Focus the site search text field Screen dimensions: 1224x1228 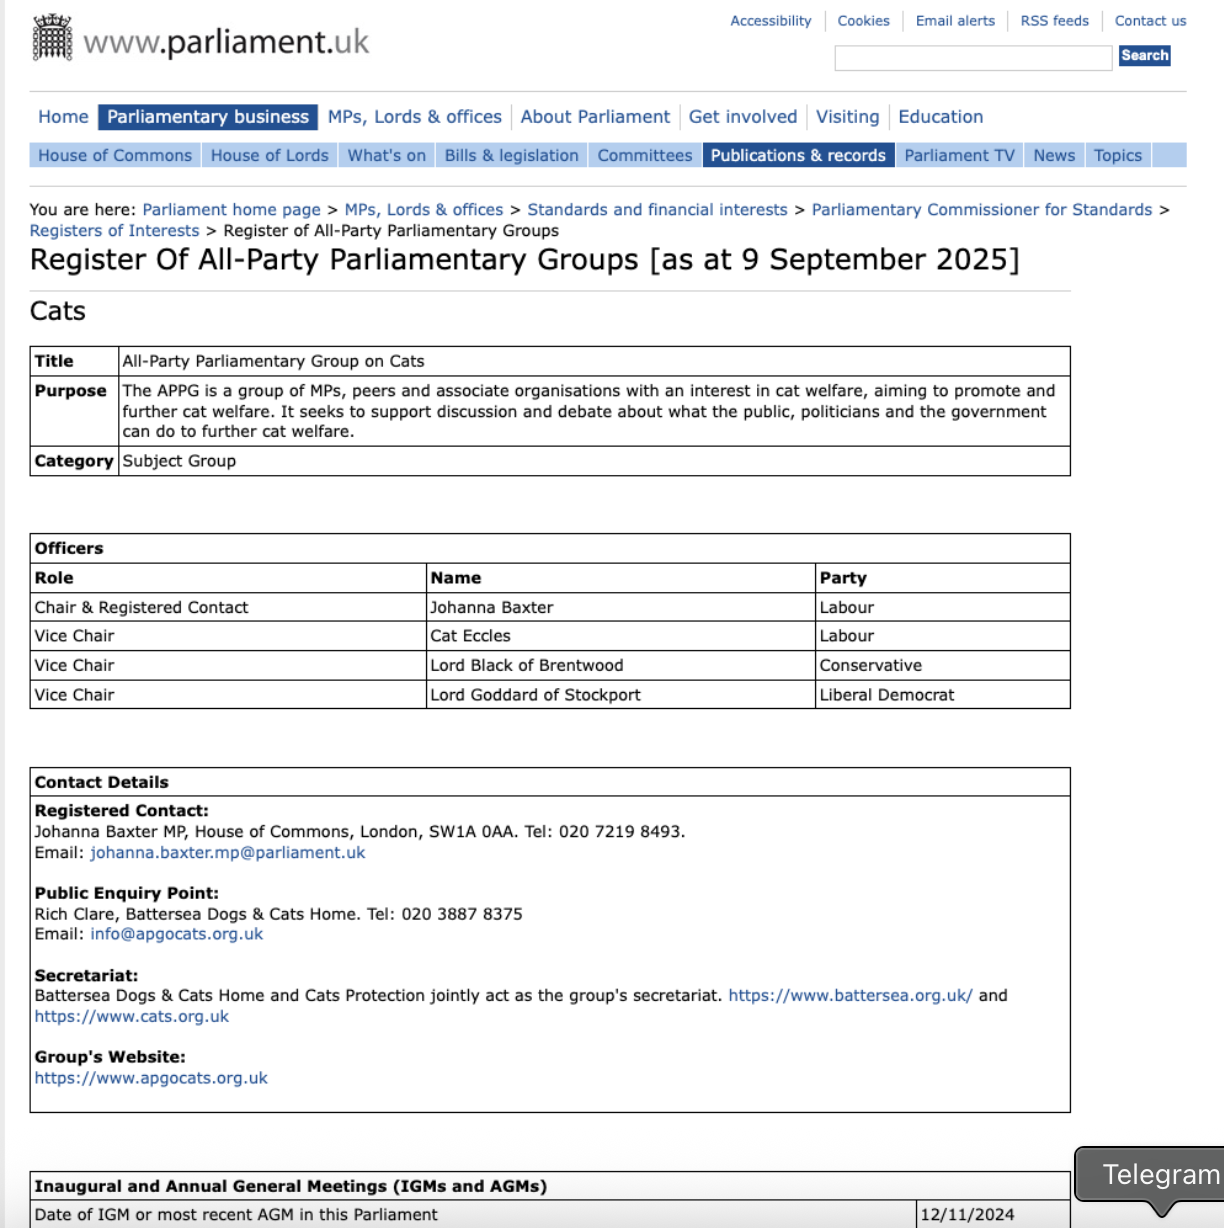973,58
